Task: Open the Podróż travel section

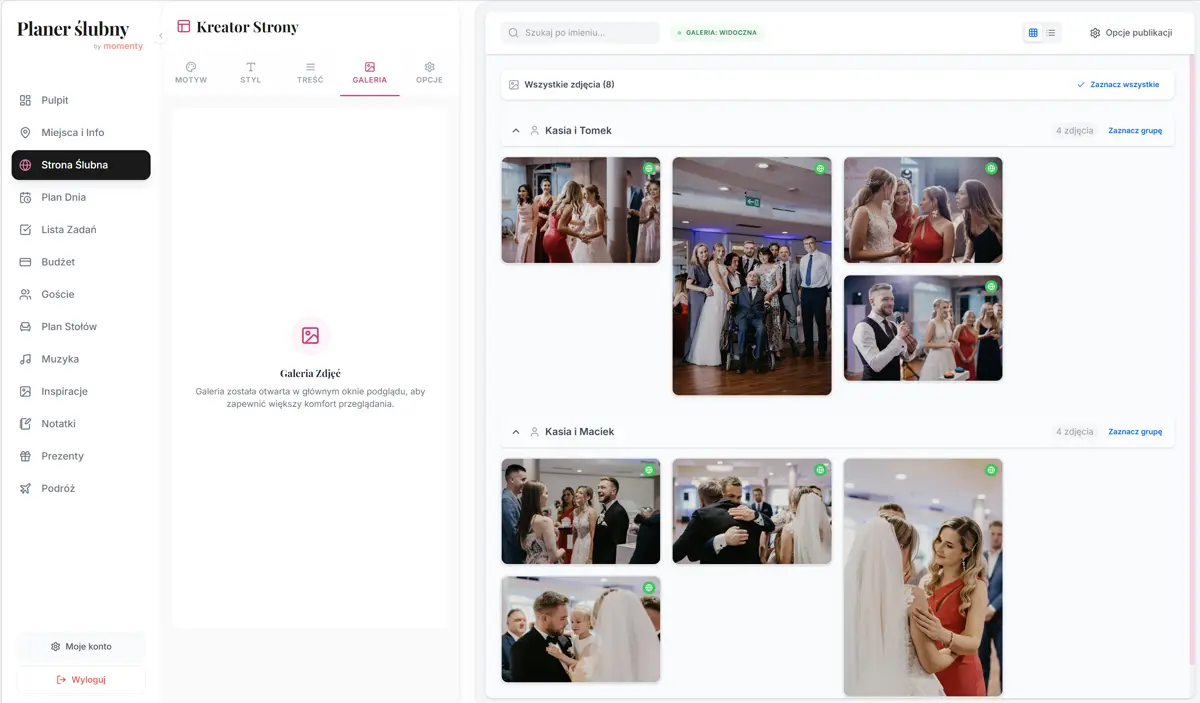Action: (x=58, y=488)
